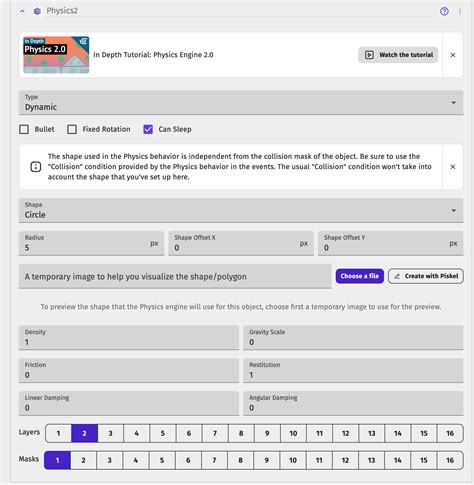This screenshot has height=485, width=474.
Task: Enable the Fixed Rotation checkbox
Action: click(72, 129)
